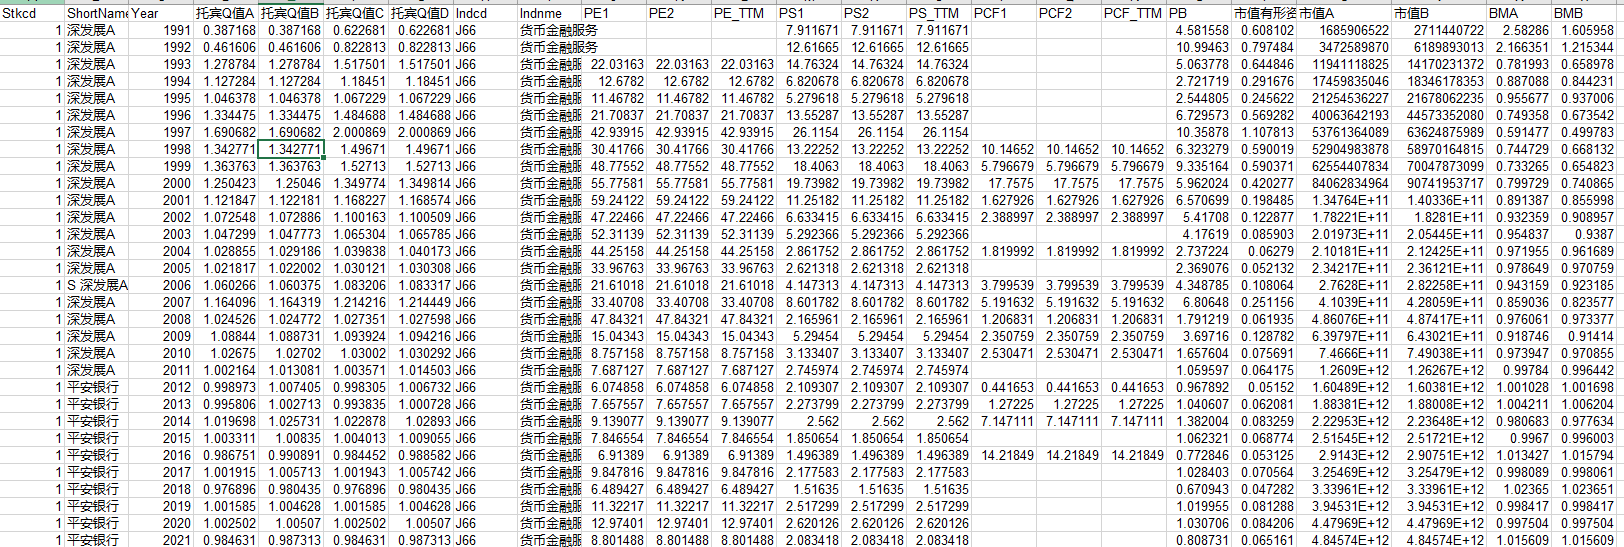Image resolution: width=1624 pixels, height=547 pixels.
Task: Click the Year cell showing 2016
Action: [161, 455]
